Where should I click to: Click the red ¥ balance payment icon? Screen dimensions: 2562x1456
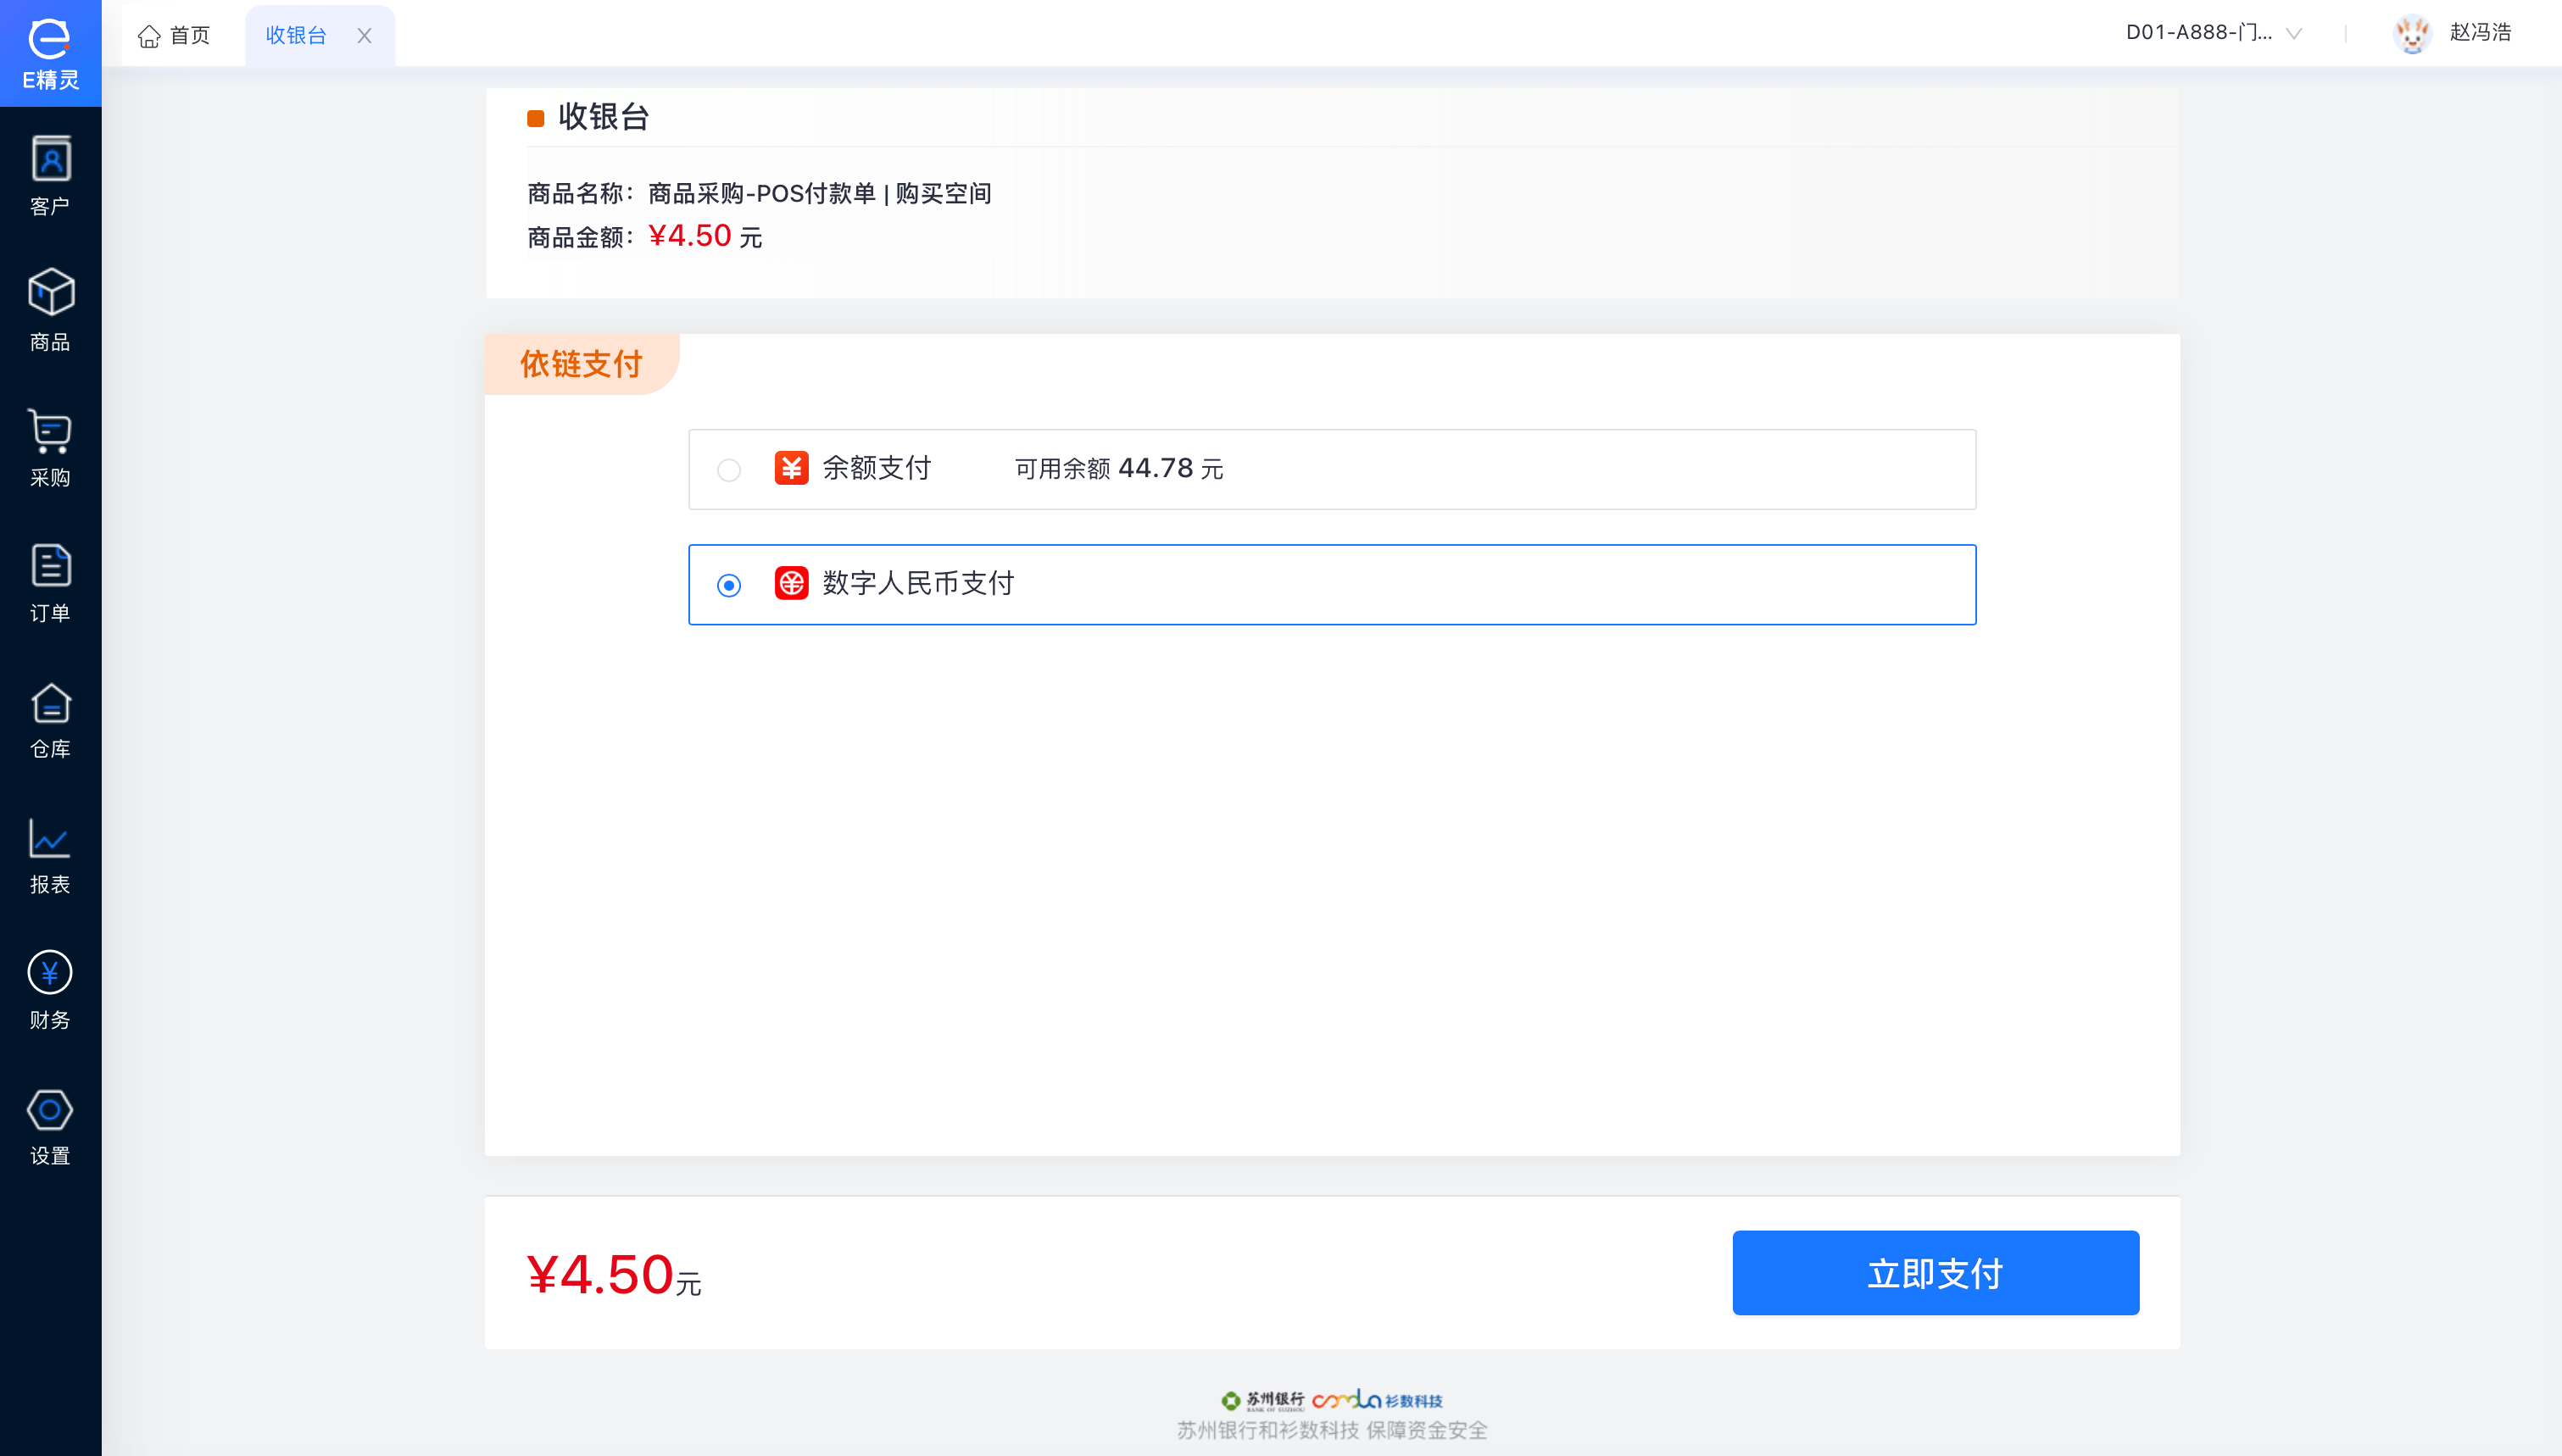point(792,468)
